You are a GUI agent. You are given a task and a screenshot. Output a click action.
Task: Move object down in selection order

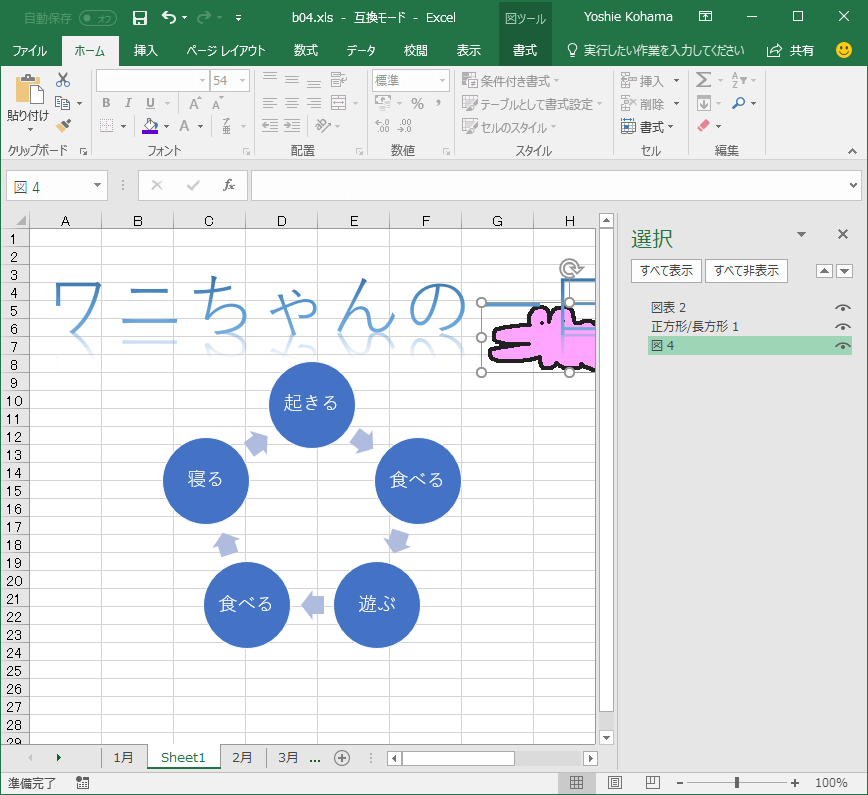(x=844, y=271)
